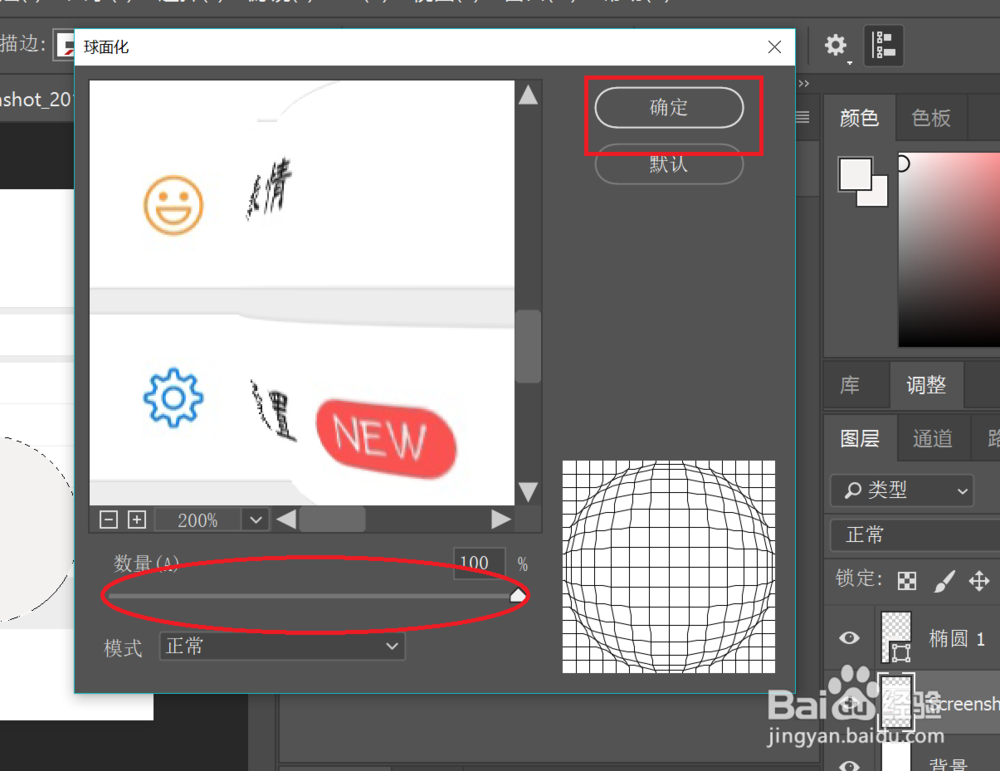Image resolution: width=1000 pixels, height=771 pixels.
Task: Toggle lock transparent pixels icon
Action: [x=907, y=580]
